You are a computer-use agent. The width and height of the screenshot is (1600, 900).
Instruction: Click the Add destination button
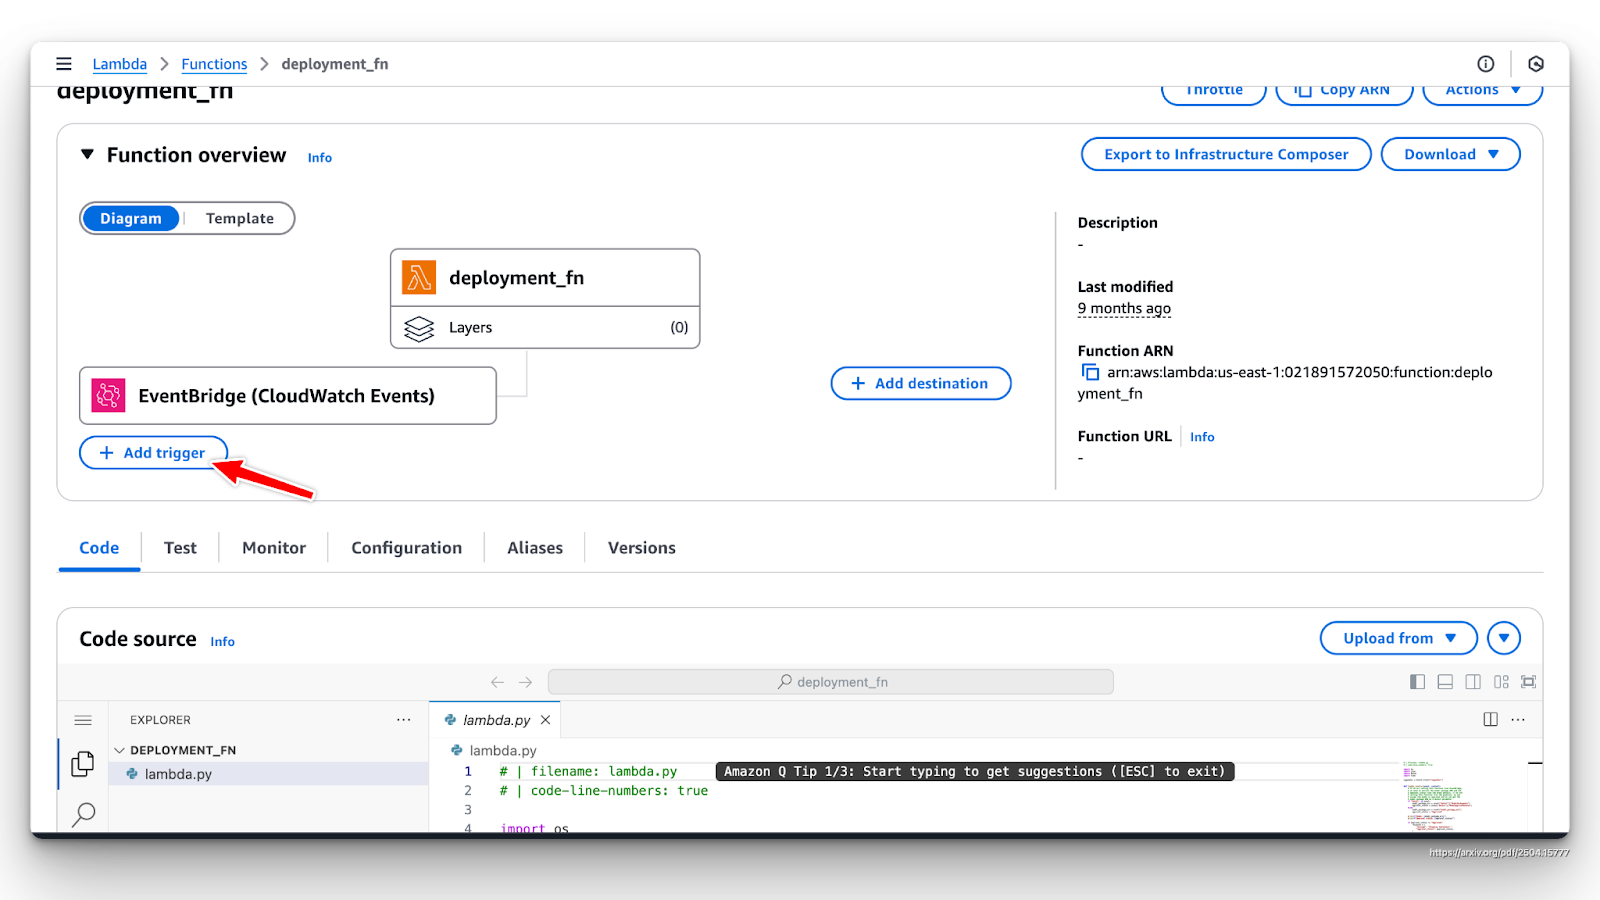pyautogui.click(x=920, y=383)
